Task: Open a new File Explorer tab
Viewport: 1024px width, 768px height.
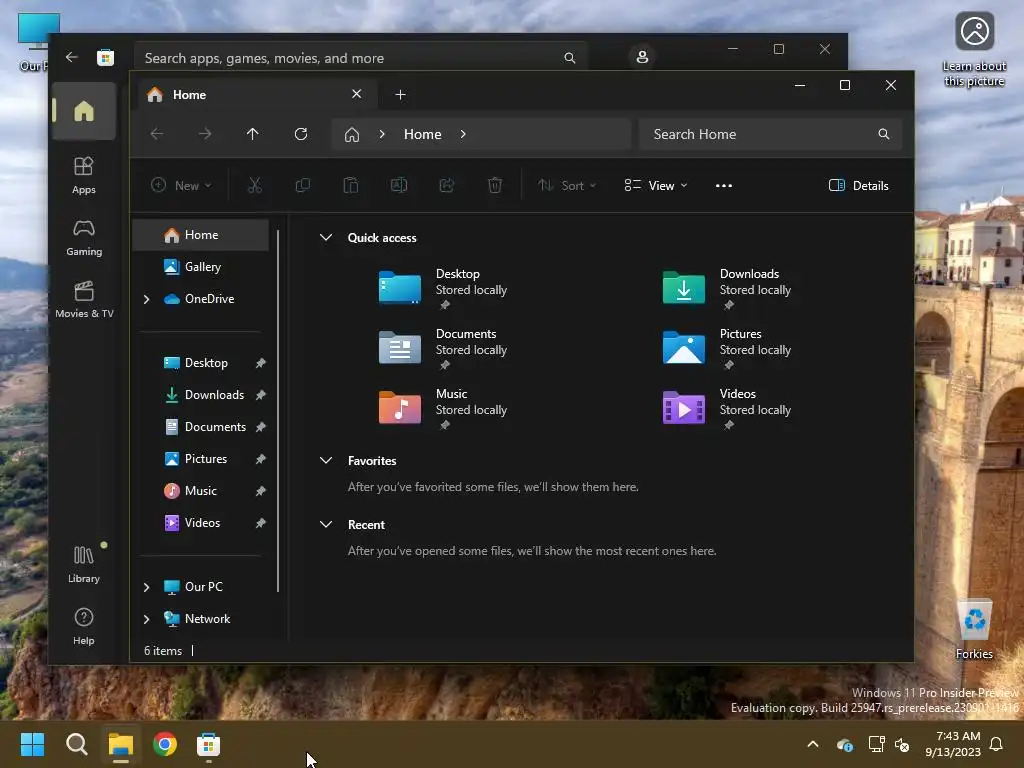Action: pos(400,95)
